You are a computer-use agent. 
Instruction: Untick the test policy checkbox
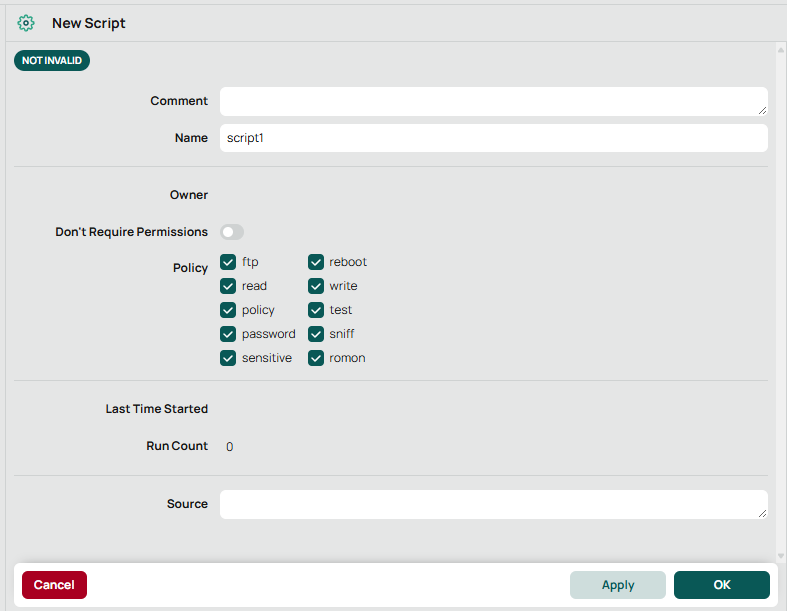click(x=316, y=310)
